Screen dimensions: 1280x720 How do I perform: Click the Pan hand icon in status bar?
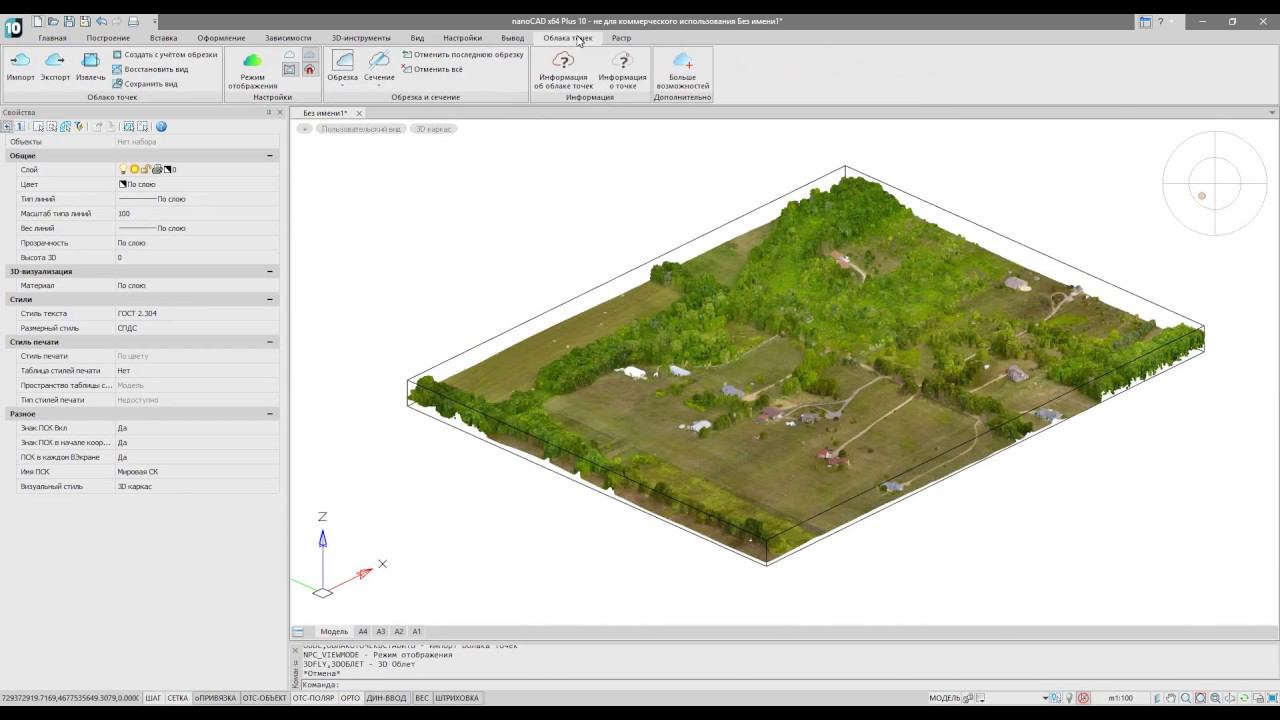click(1171, 698)
